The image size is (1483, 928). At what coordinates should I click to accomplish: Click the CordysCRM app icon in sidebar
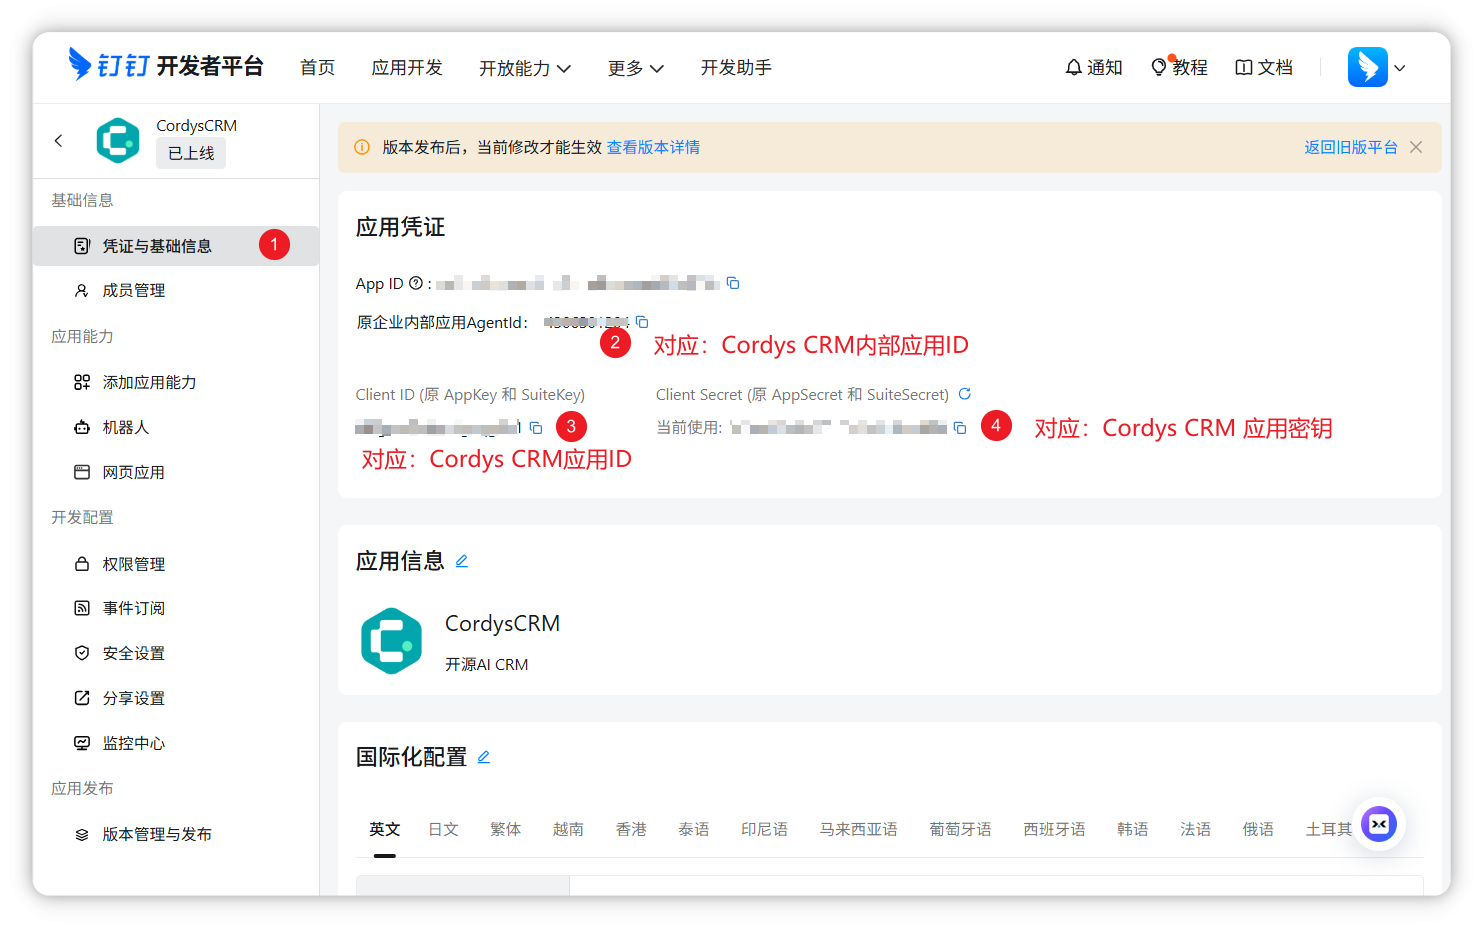118,141
